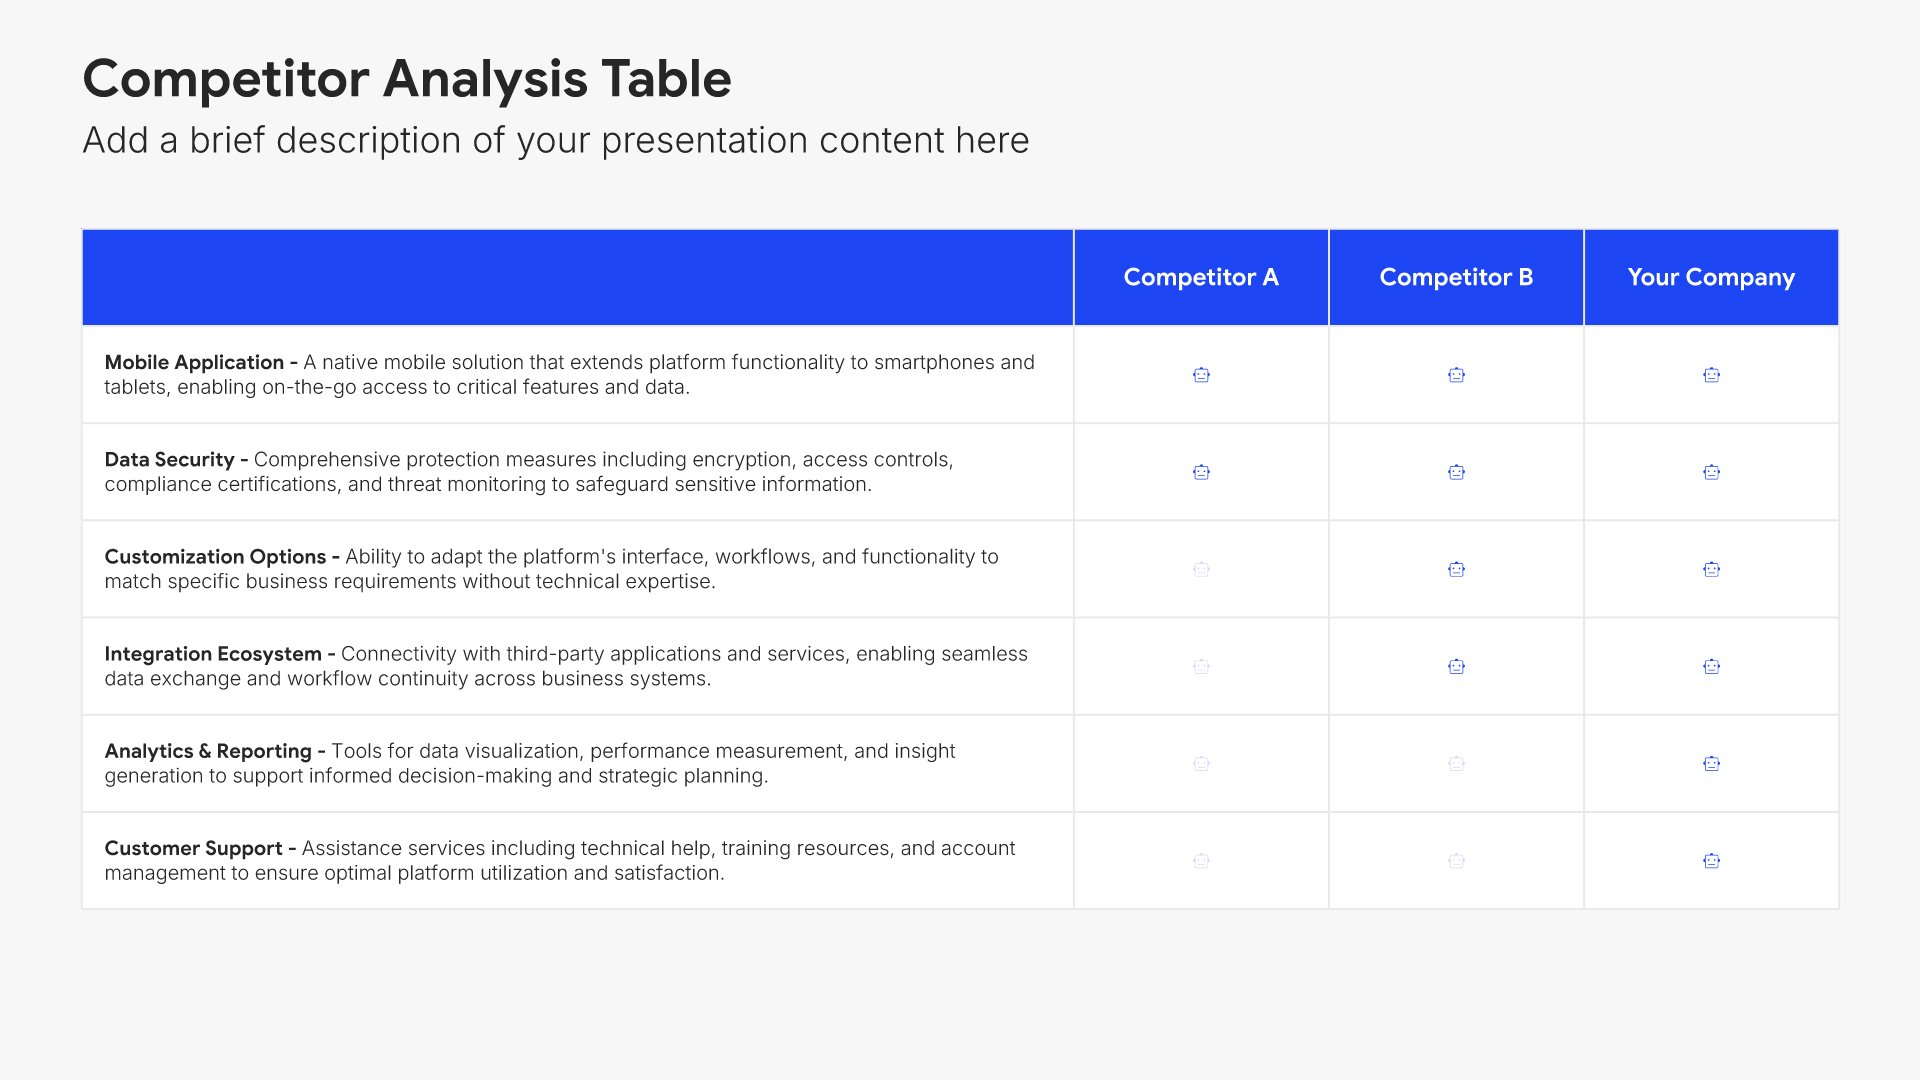The height and width of the screenshot is (1080, 1920).
Task: Click Your Company's Mobile Application icon
Action: coord(1711,375)
